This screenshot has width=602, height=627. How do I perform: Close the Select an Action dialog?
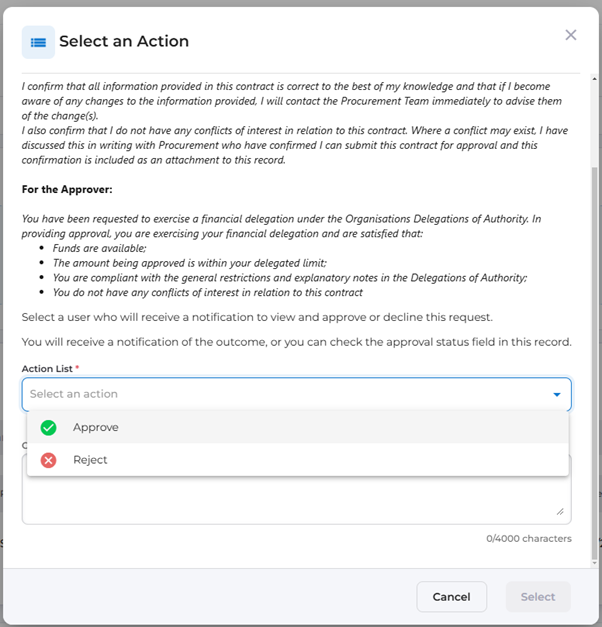pyautogui.click(x=571, y=35)
